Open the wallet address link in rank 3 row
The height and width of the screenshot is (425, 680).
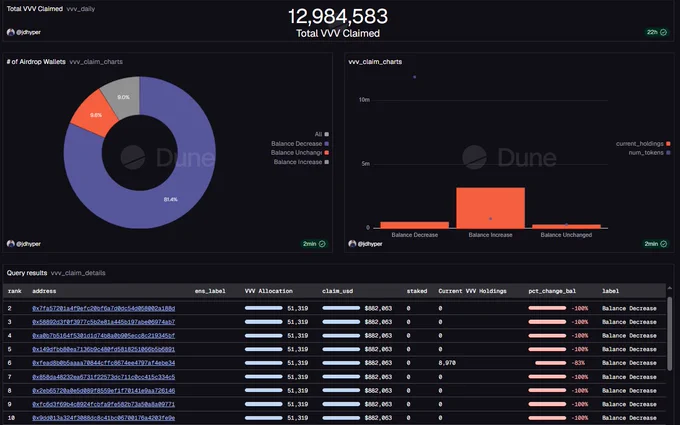point(104,322)
